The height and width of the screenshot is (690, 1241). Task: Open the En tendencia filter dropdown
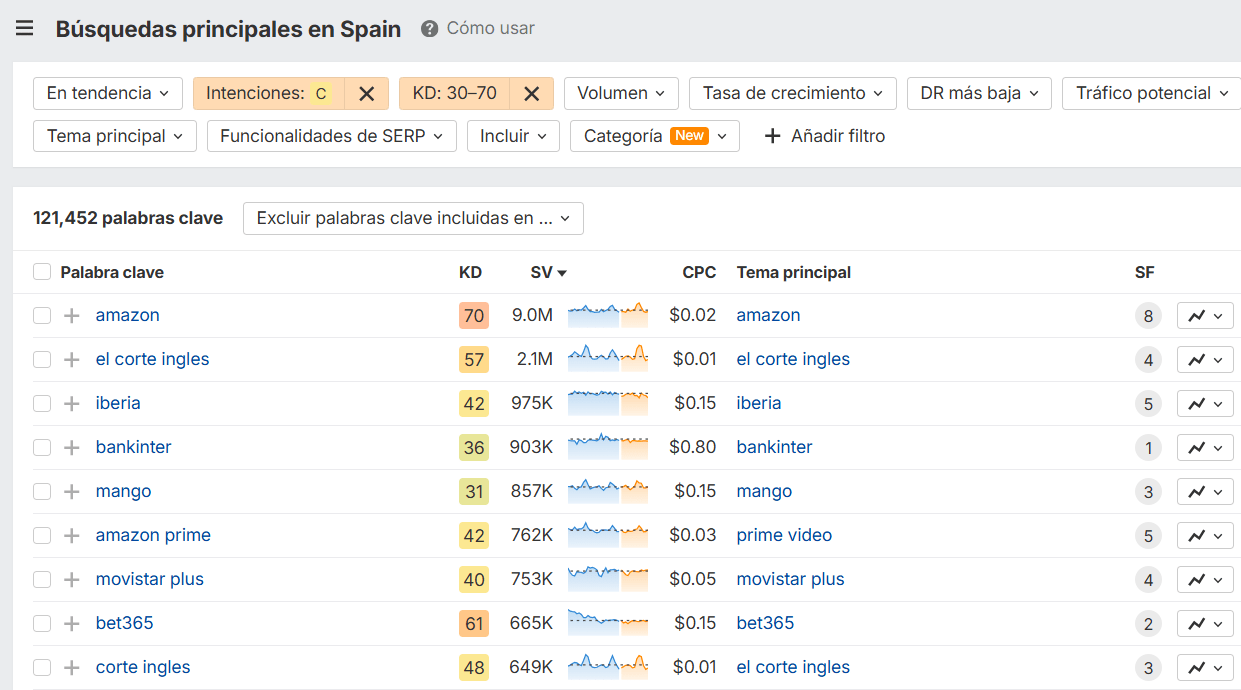[x=108, y=93]
